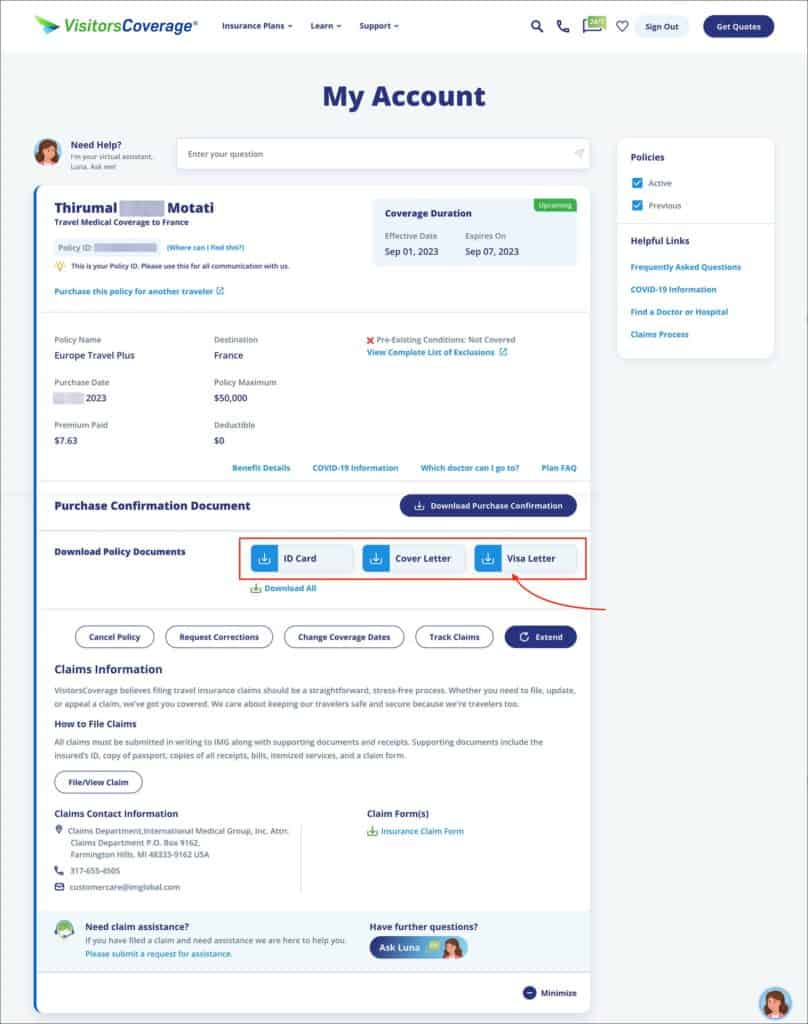
Task: Expand the Insurance Plans menu
Action: click(257, 26)
